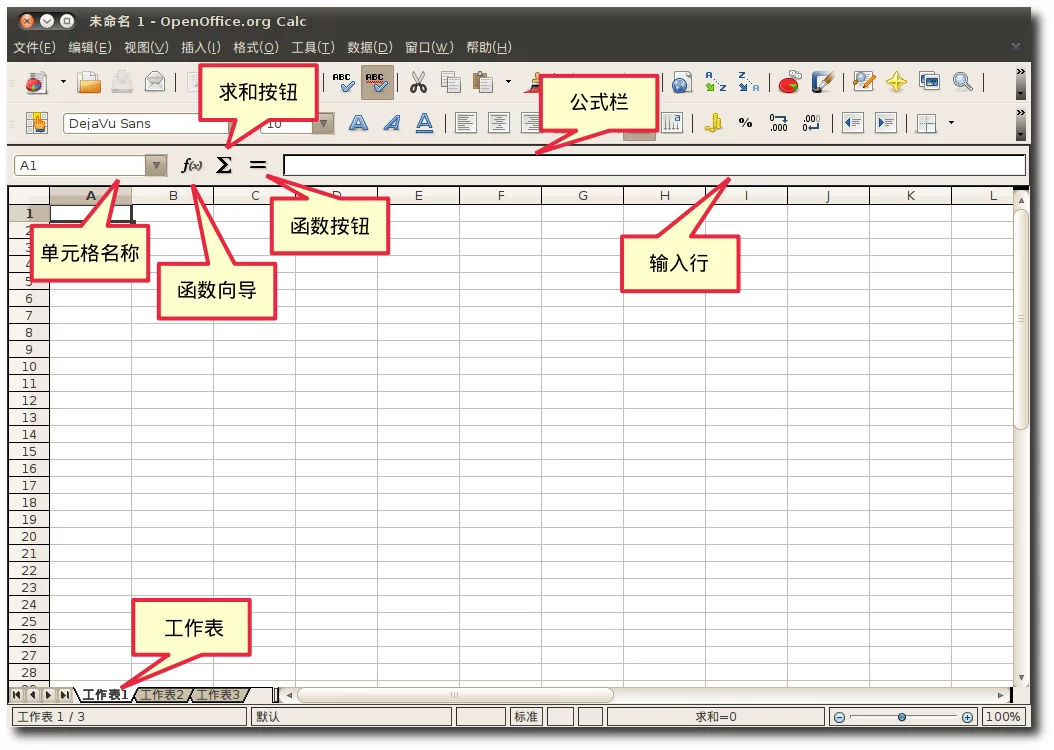Open the 文件 menu
1054x750 pixels.
click(x=35, y=48)
